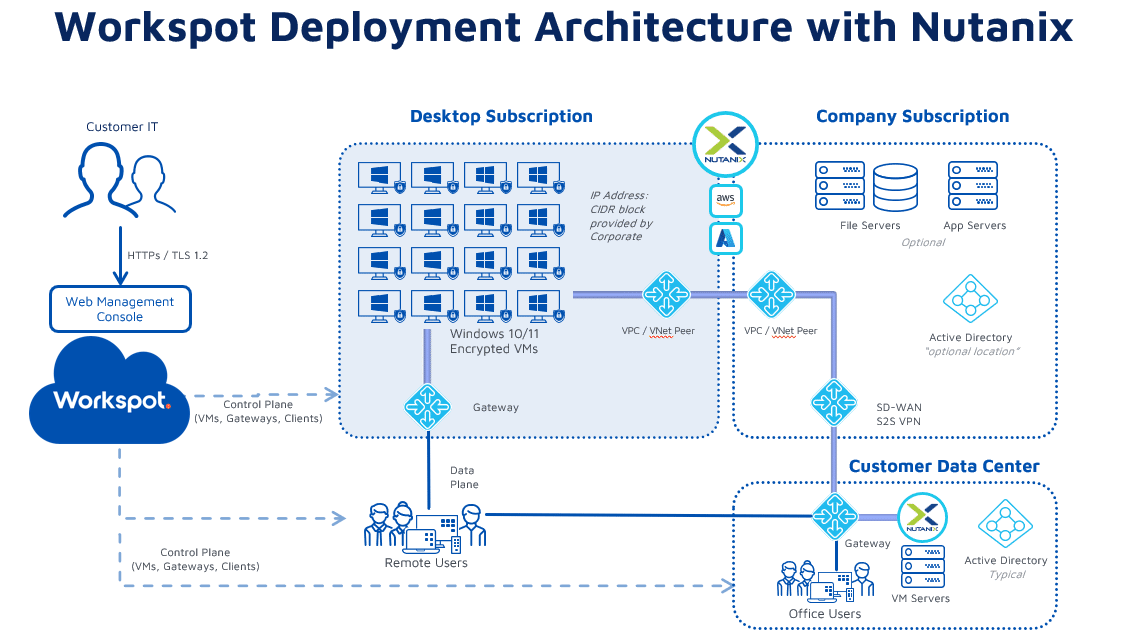The image size is (1128, 637).
Task: Click the Desktop Subscription heading
Action: pos(501,117)
